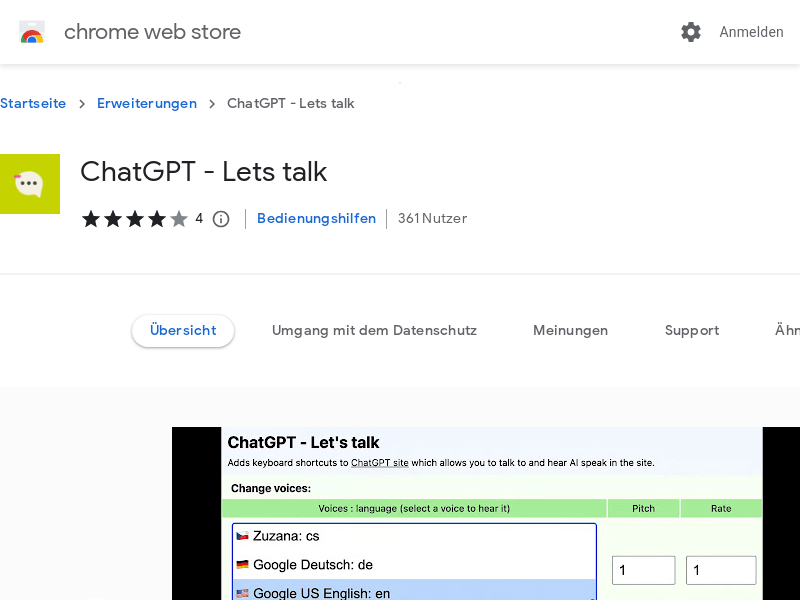The image size is (800, 600).
Task: Go to Startseite breadcrumb link
Action: [x=33, y=104]
